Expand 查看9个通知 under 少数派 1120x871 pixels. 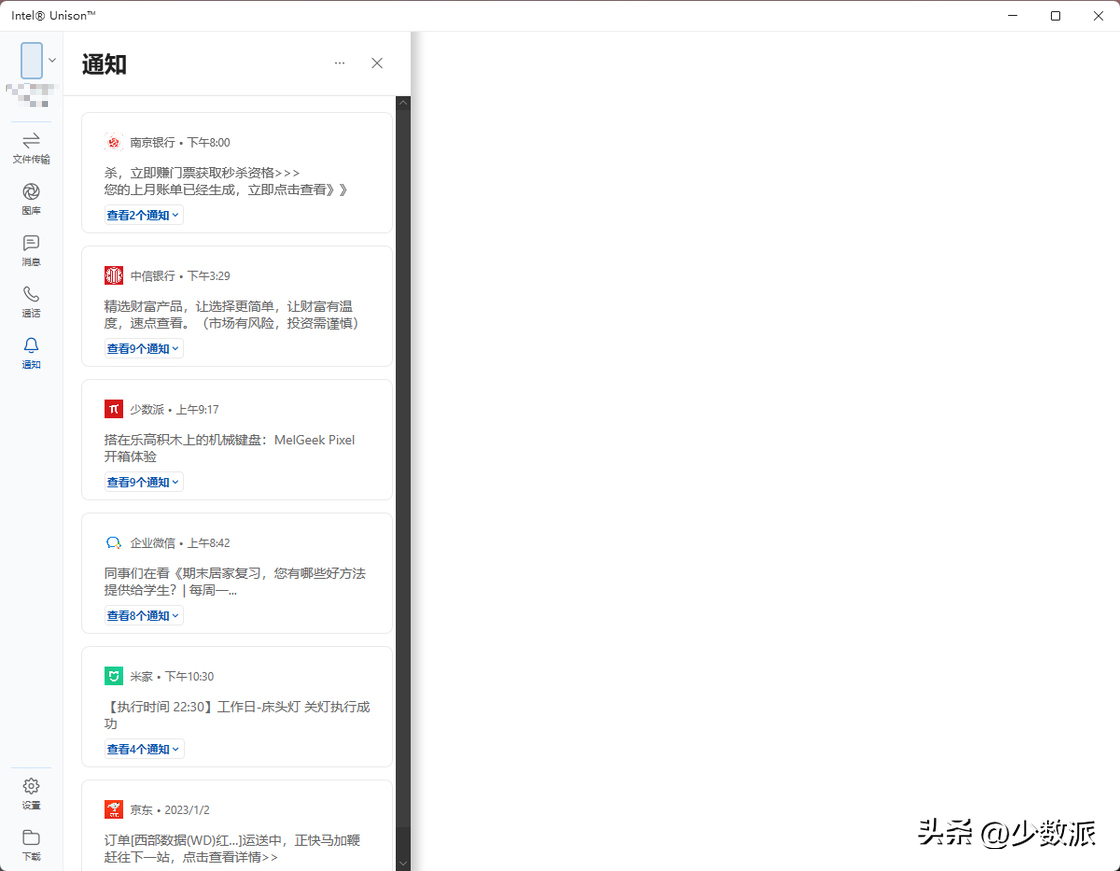point(144,482)
